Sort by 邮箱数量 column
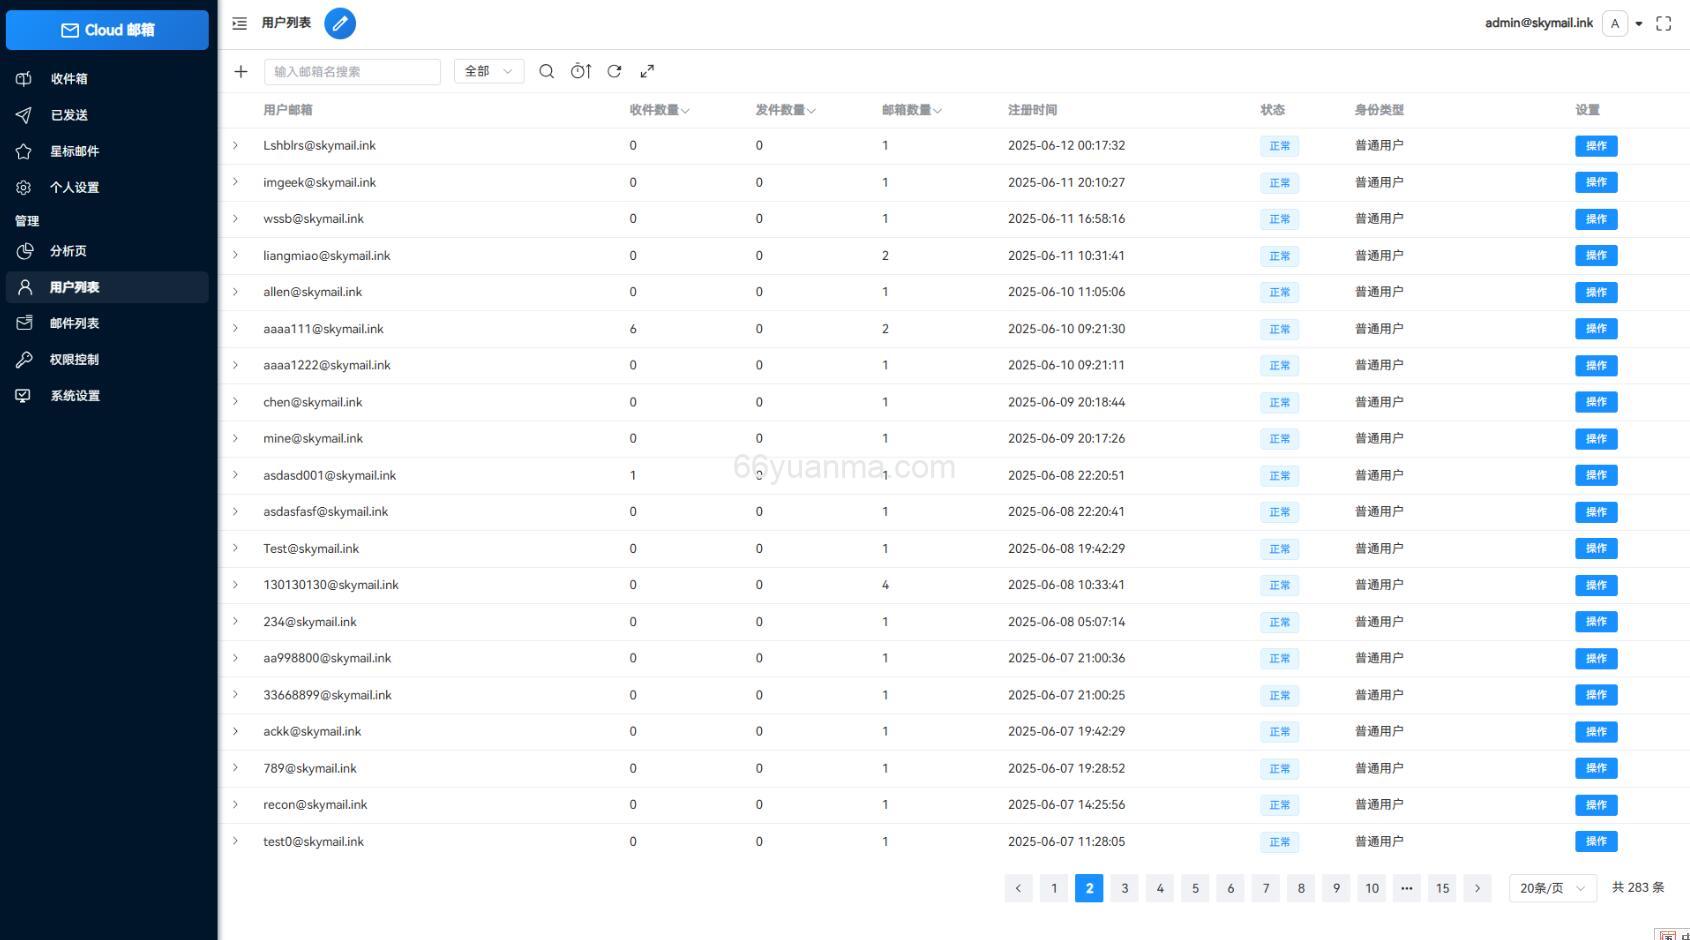 point(911,111)
